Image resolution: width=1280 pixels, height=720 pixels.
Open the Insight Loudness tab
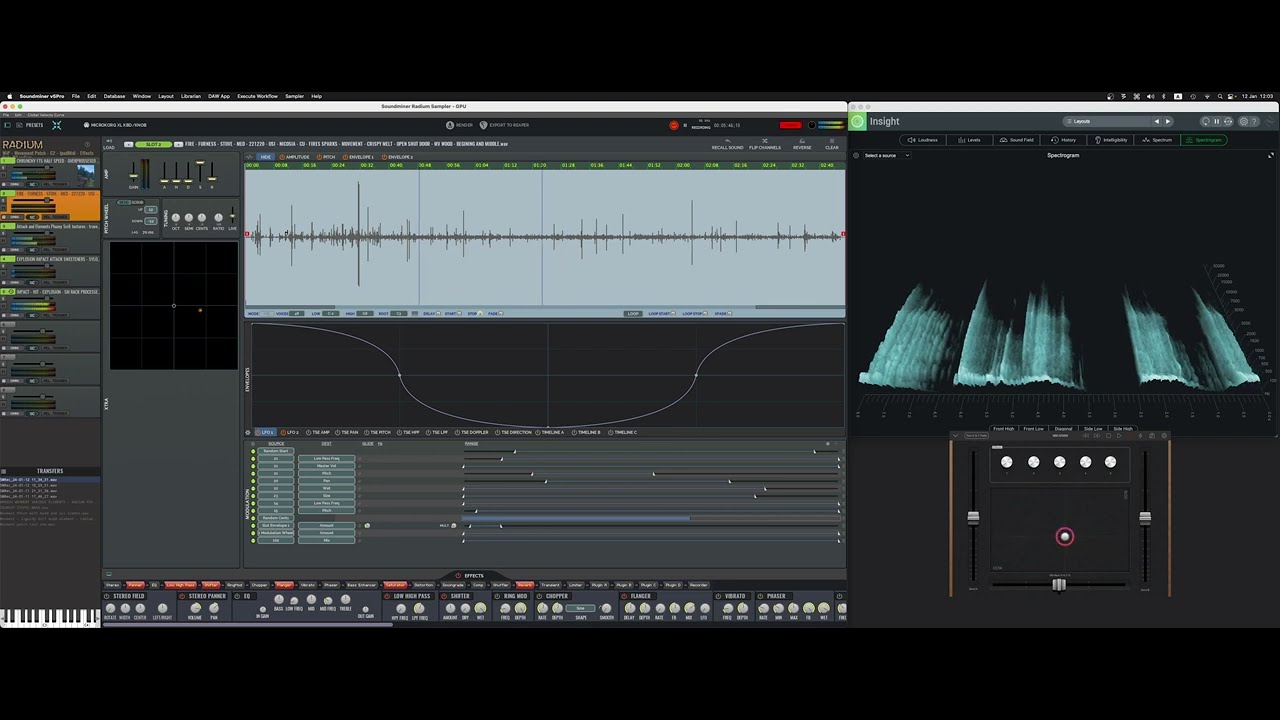coord(924,140)
